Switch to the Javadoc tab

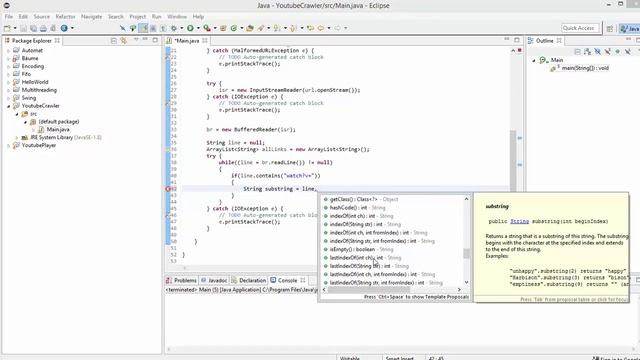click(x=214, y=280)
